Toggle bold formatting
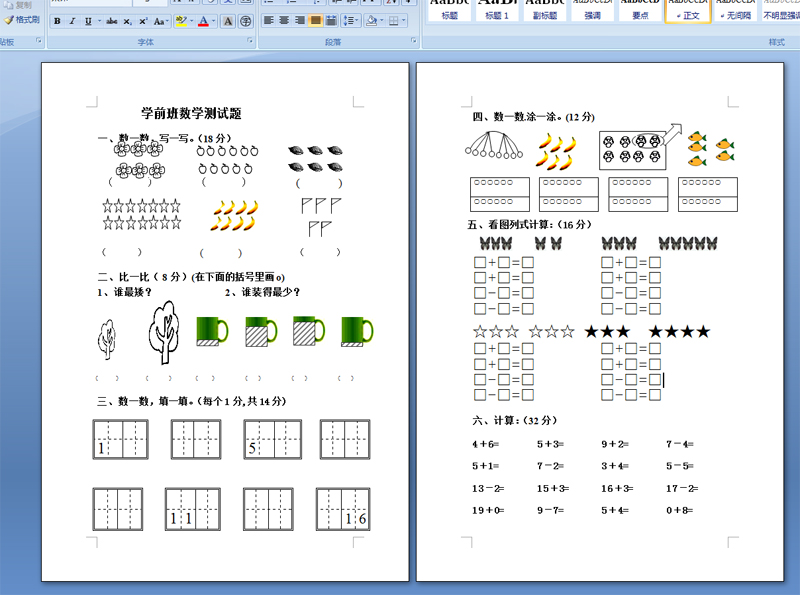 click(x=57, y=21)
